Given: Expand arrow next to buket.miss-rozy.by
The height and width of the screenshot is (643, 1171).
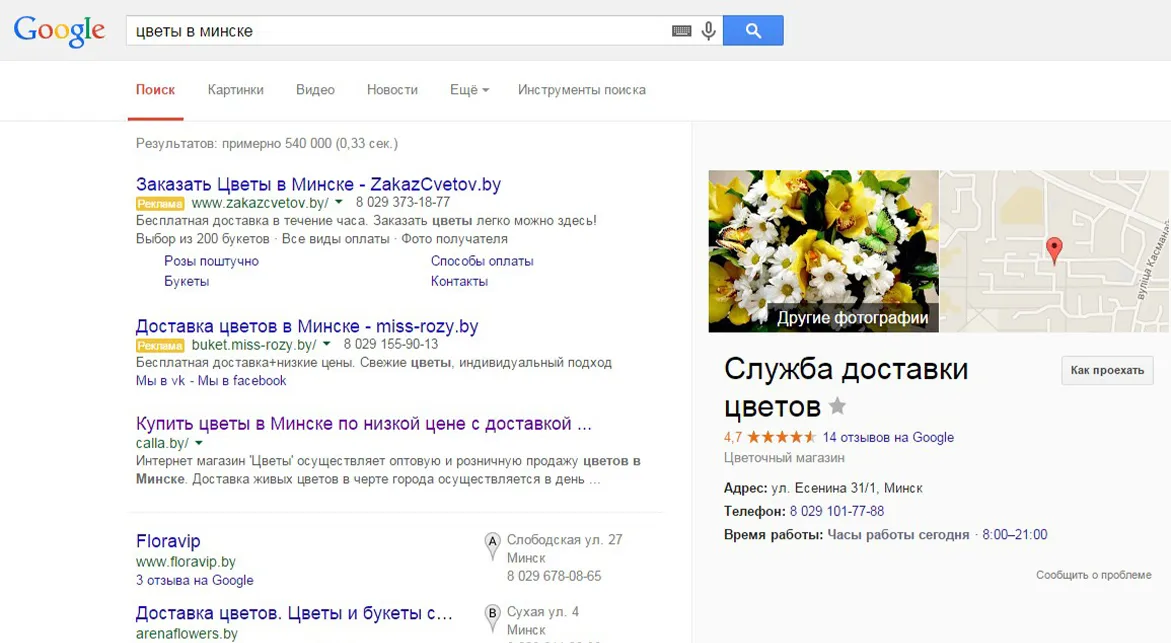Looking at the screenshot, I should click(326, 344).
